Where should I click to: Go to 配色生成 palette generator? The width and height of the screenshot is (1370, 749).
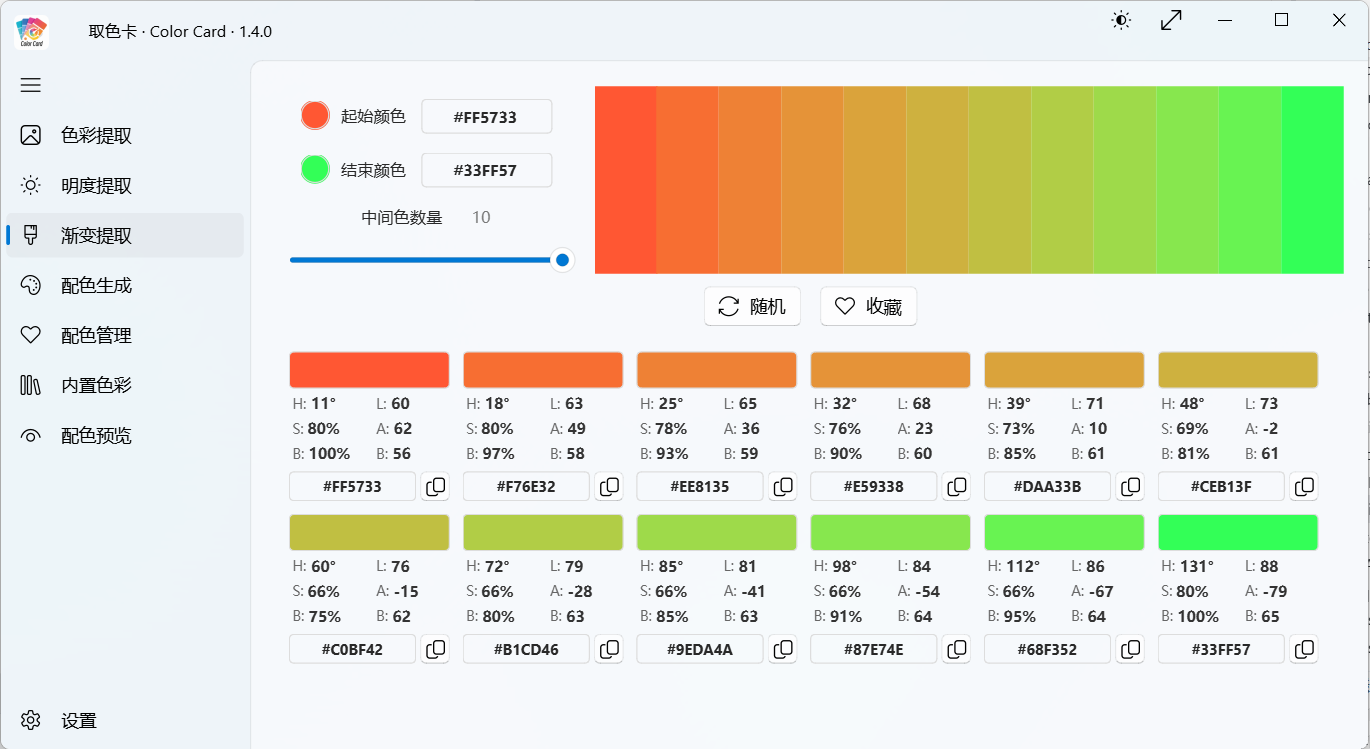point(96,286)
